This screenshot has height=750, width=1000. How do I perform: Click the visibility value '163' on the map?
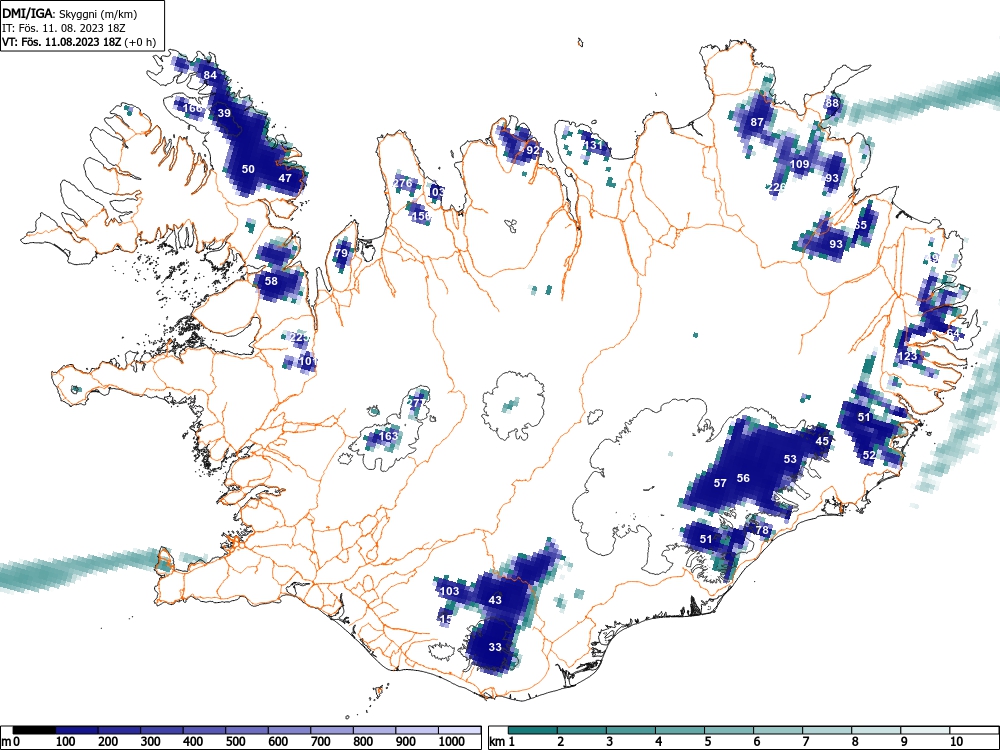(x=388, y=436)
